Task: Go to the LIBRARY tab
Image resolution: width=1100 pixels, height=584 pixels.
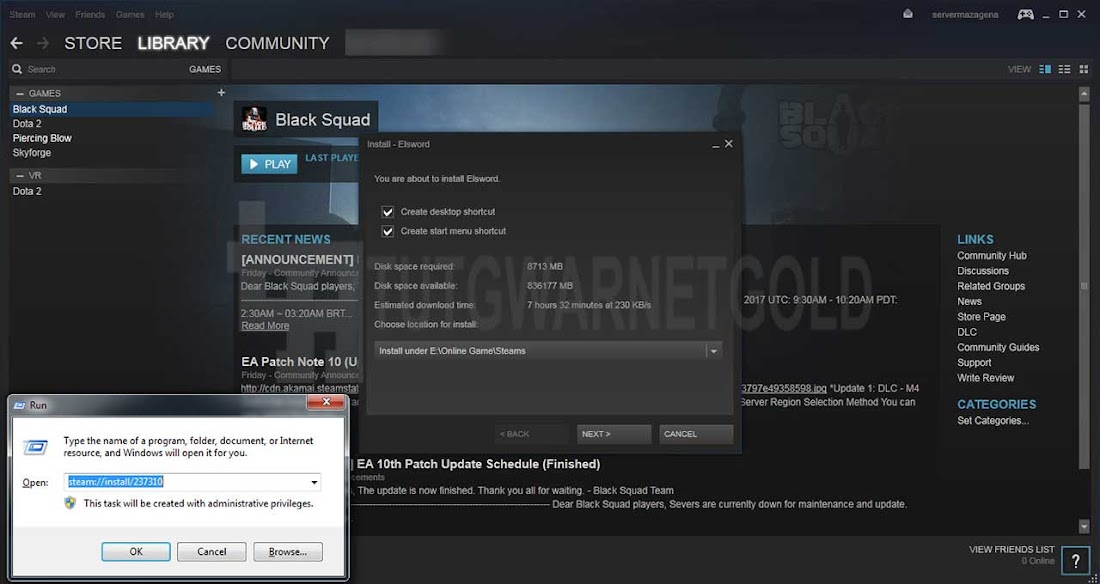Action: click(173, 44)
